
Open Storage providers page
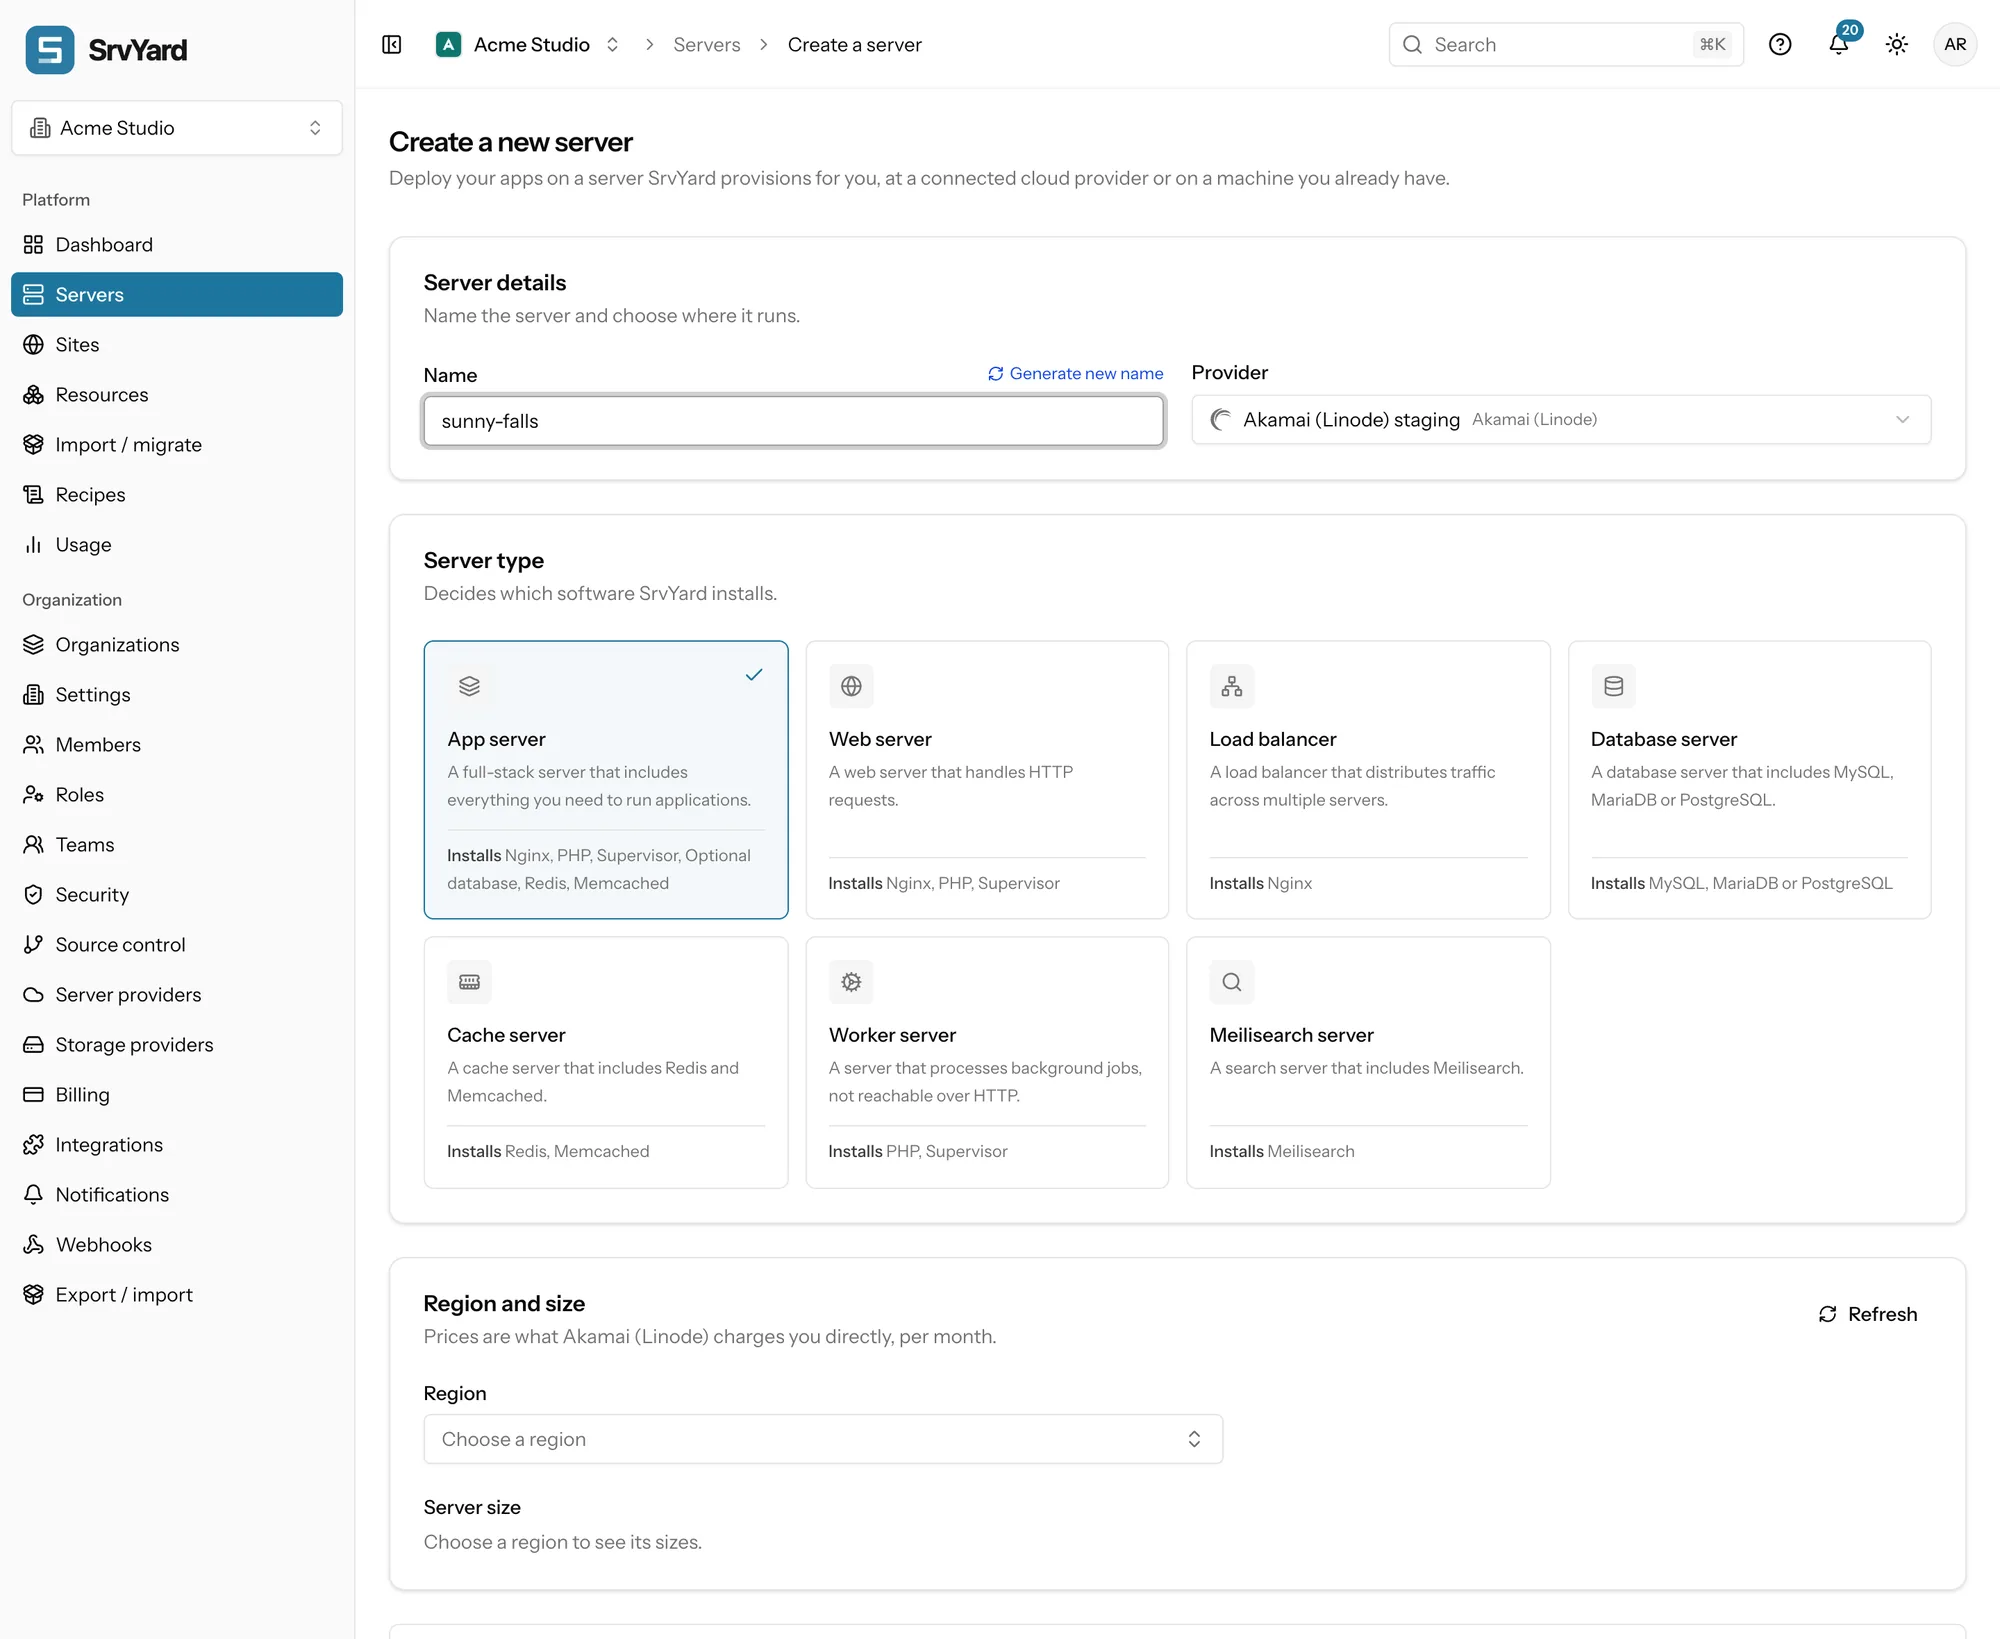[177, 1045]
